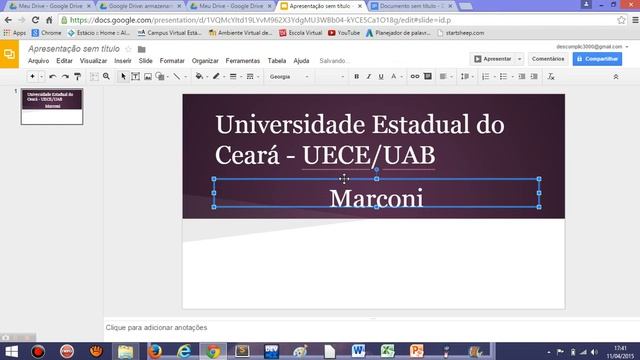Collapse the menus with double chevron
The image size is (640, 360).
(616, 77)
